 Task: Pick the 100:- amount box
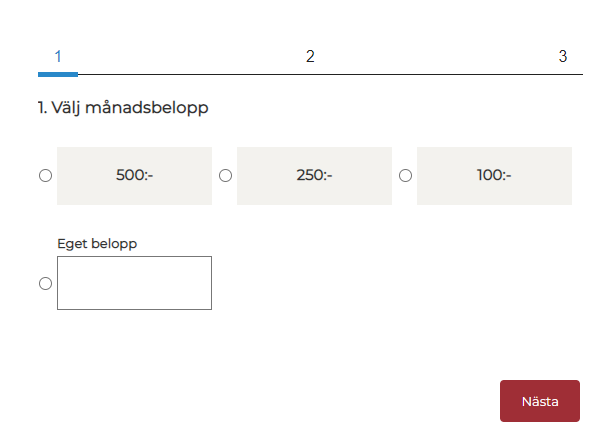click(x=494, y=176)
